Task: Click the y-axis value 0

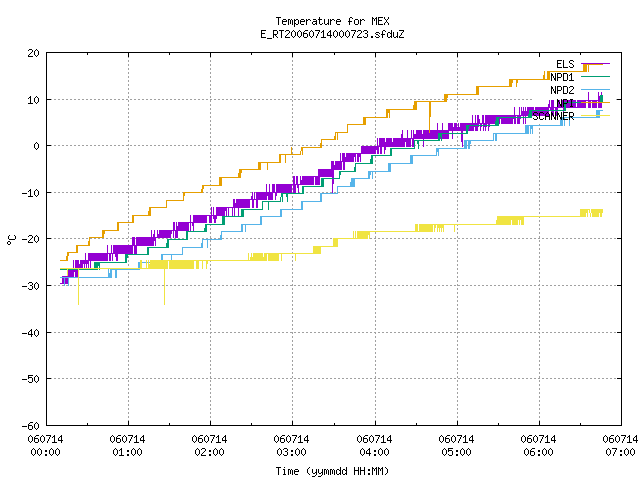Action: pyautogui.click(x=37, y=146)
